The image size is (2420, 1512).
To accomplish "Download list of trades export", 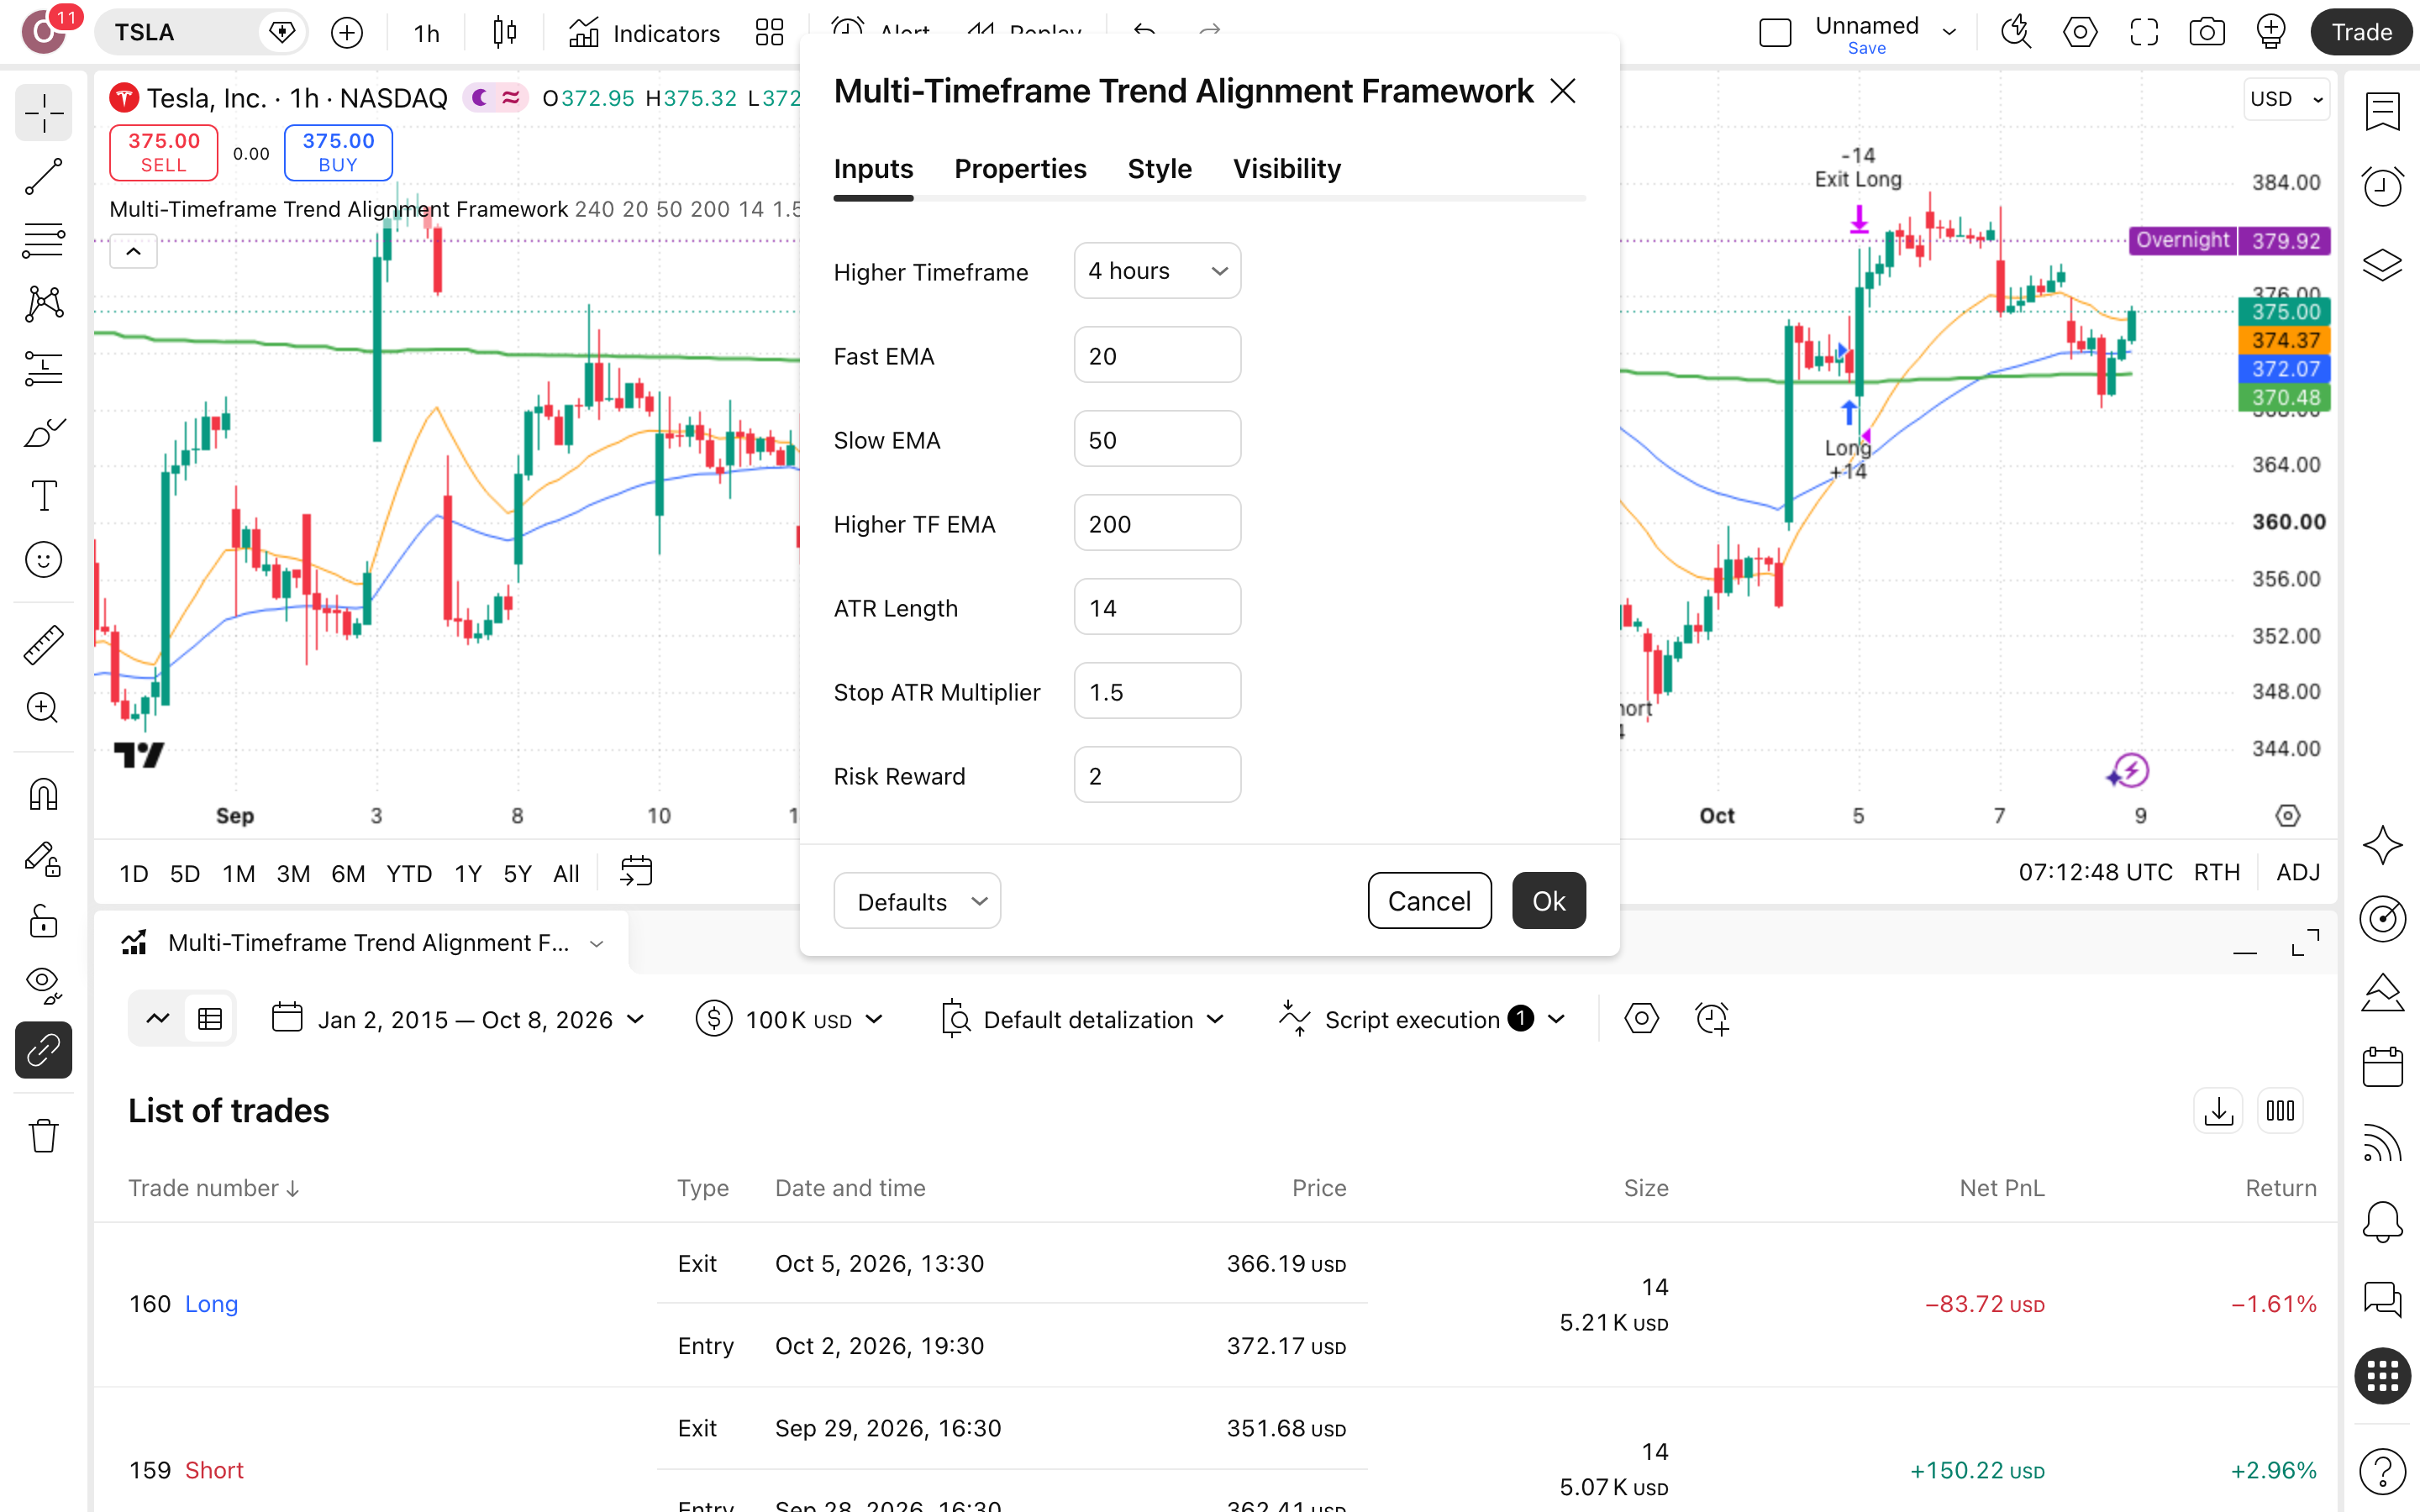I will (x=2218, y=1111).
